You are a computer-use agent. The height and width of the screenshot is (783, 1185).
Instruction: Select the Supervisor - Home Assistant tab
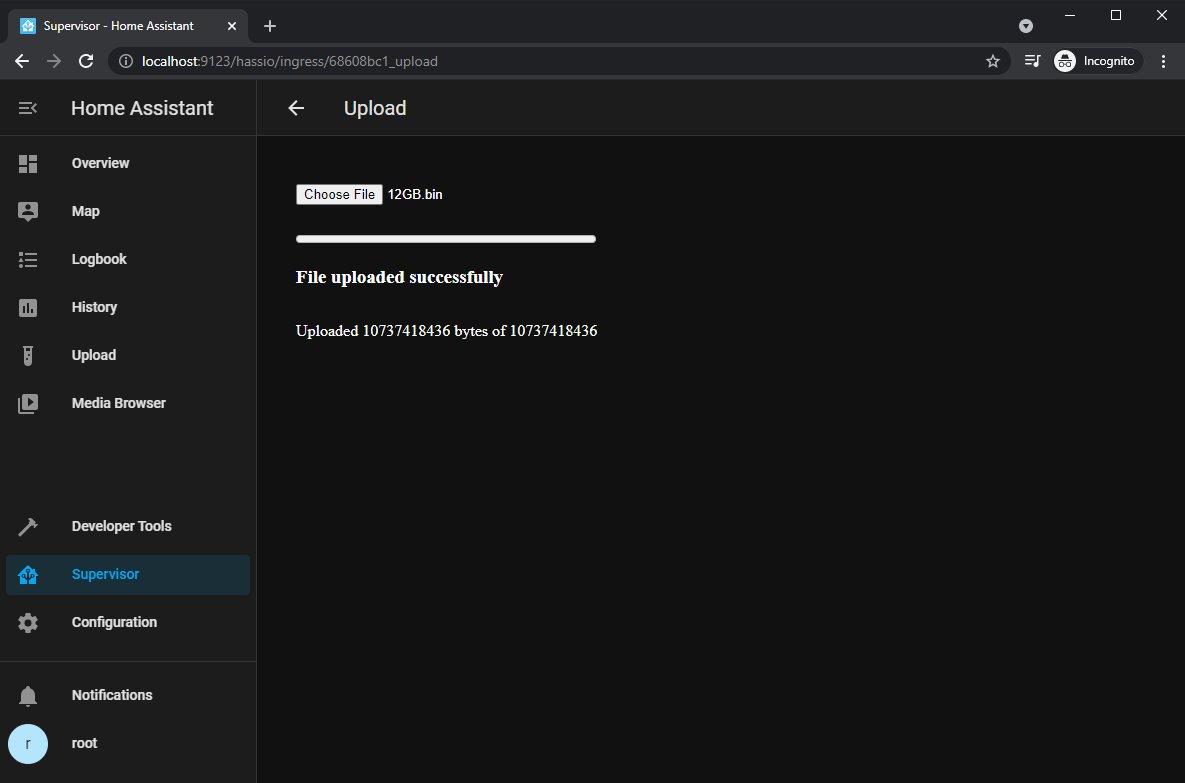point(128,26)
